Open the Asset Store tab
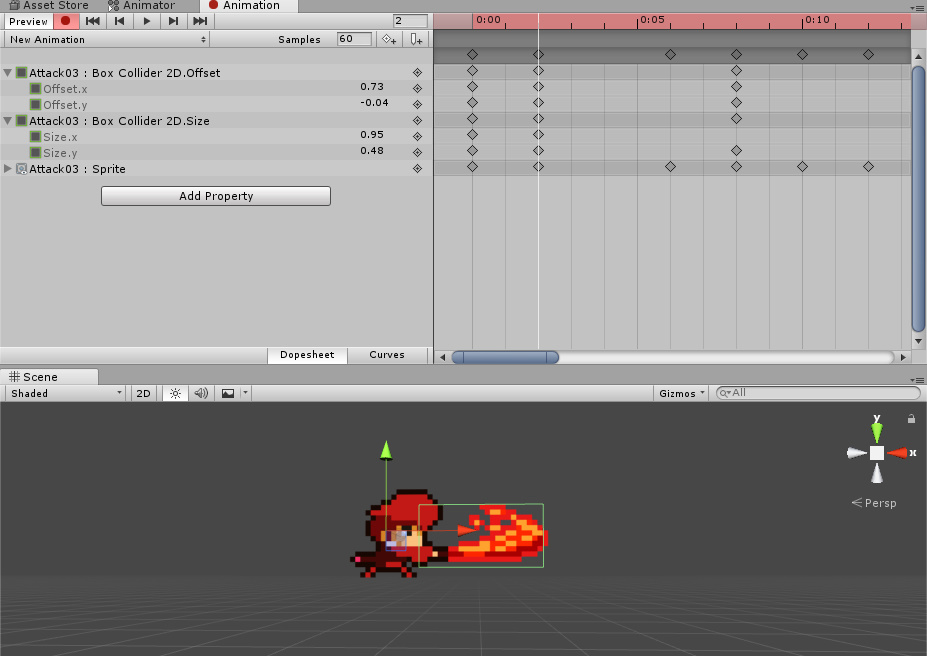Screen dimensions: 927x656 [x=48, y=5]
